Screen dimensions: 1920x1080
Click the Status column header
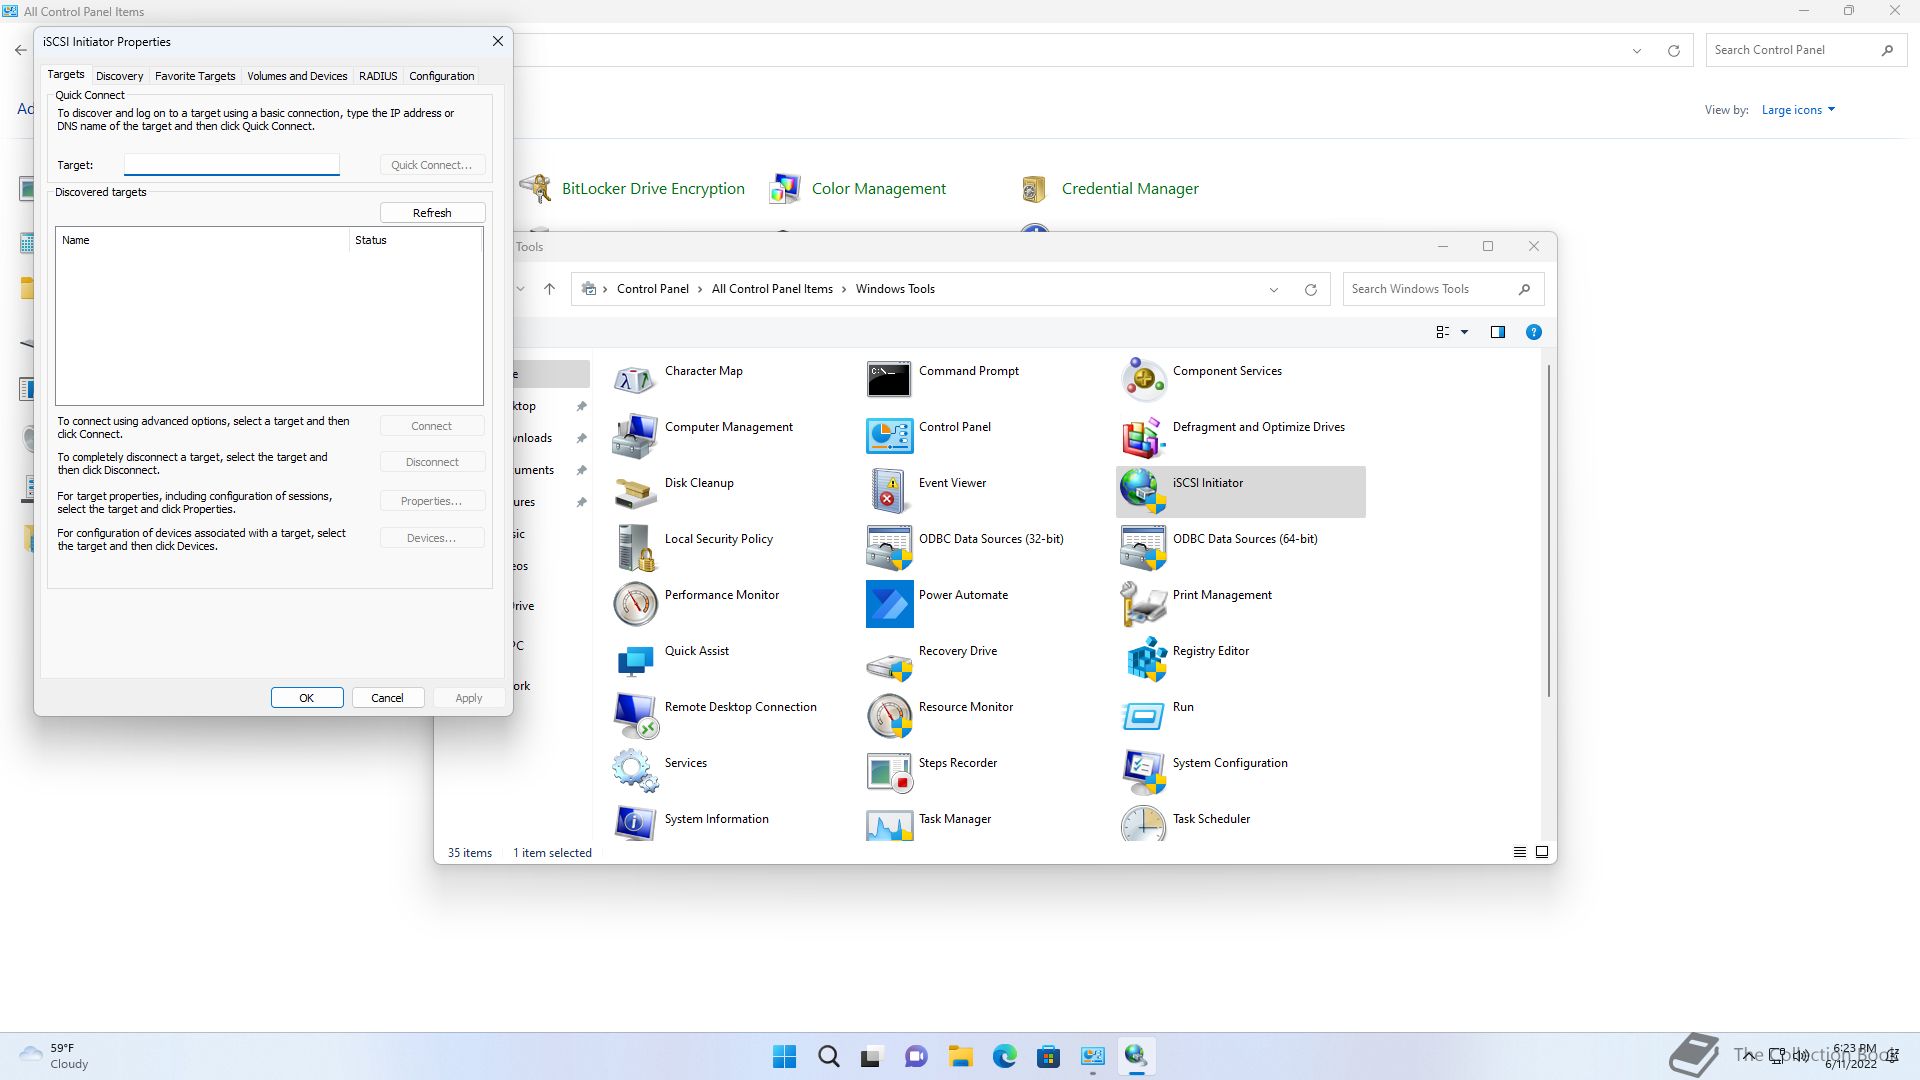(415, 240)
